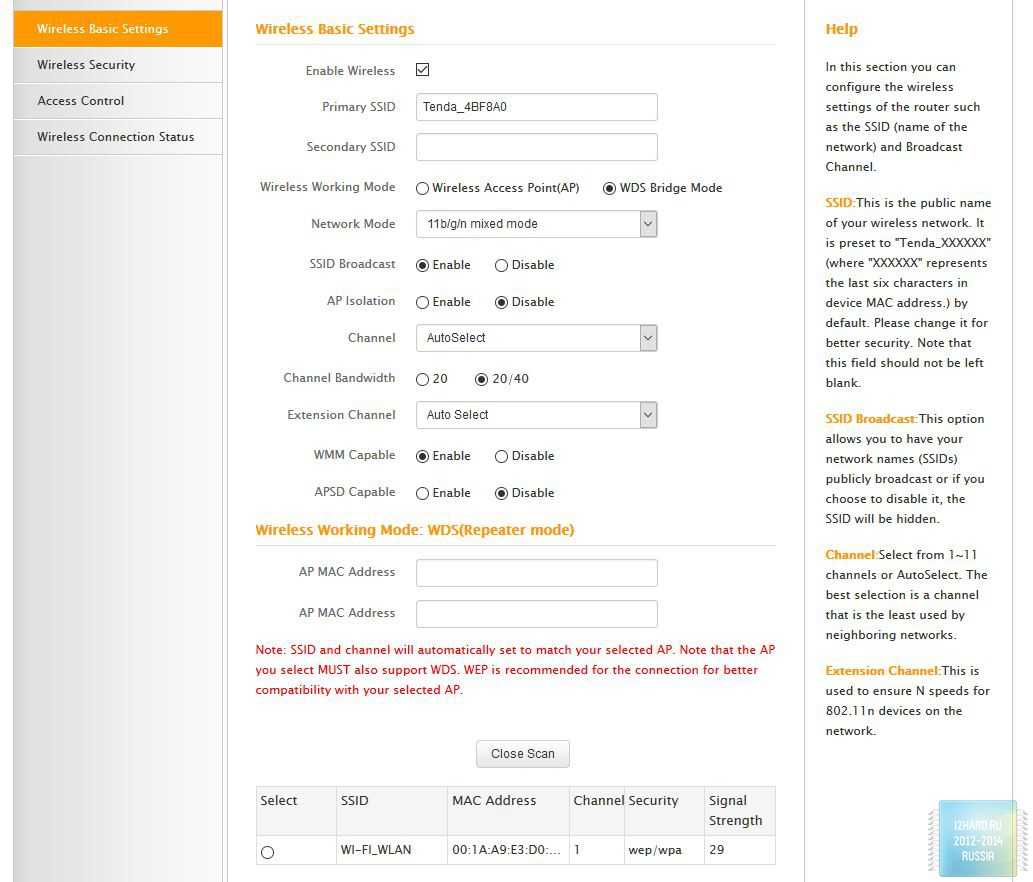
Task: Select WDS Bridge Mode radio button
Action: pyautogui.click(x=609, y=188)
